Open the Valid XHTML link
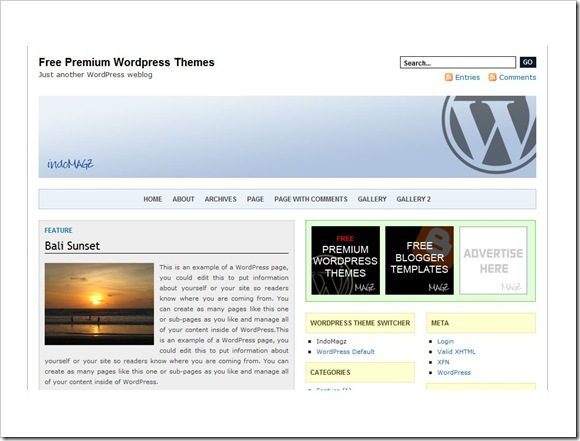 pos(456,351)
